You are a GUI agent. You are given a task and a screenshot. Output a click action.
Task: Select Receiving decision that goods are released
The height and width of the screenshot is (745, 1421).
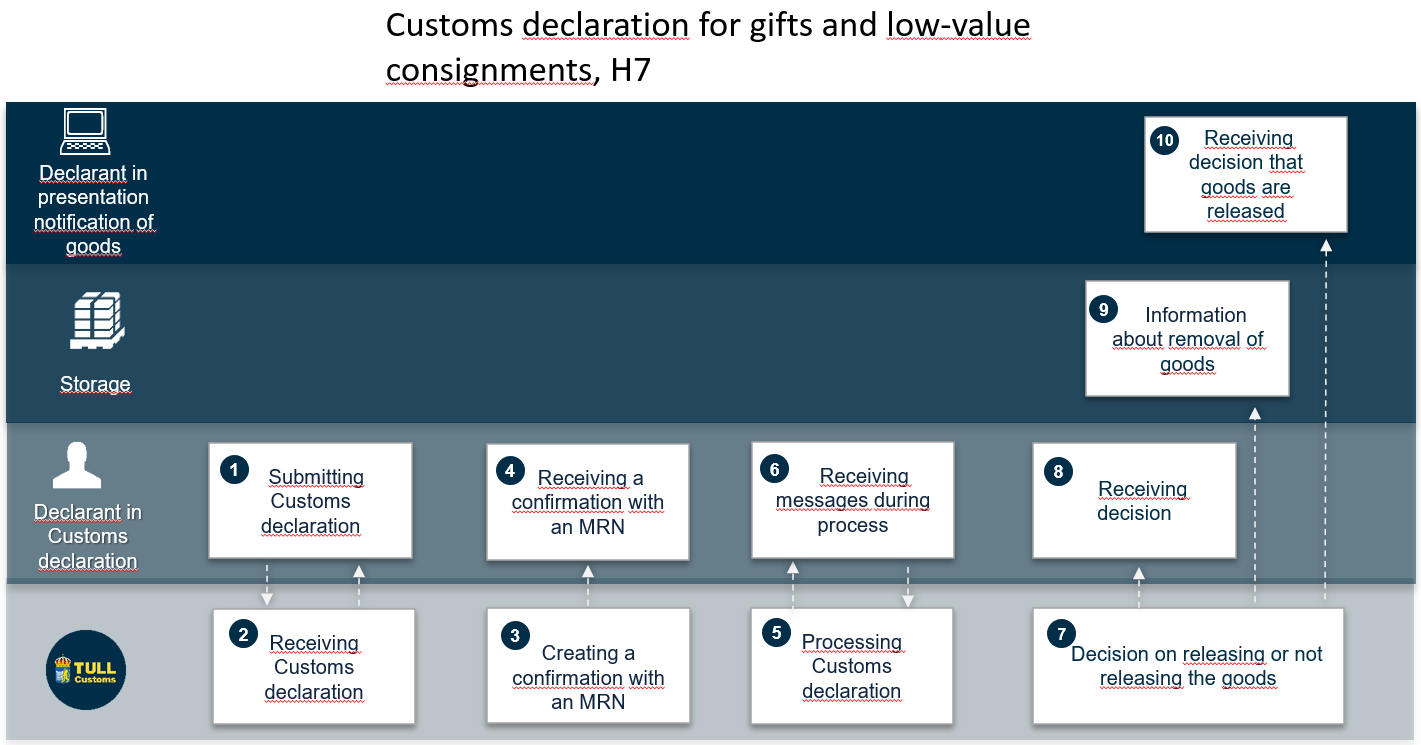coord(1246,174)
